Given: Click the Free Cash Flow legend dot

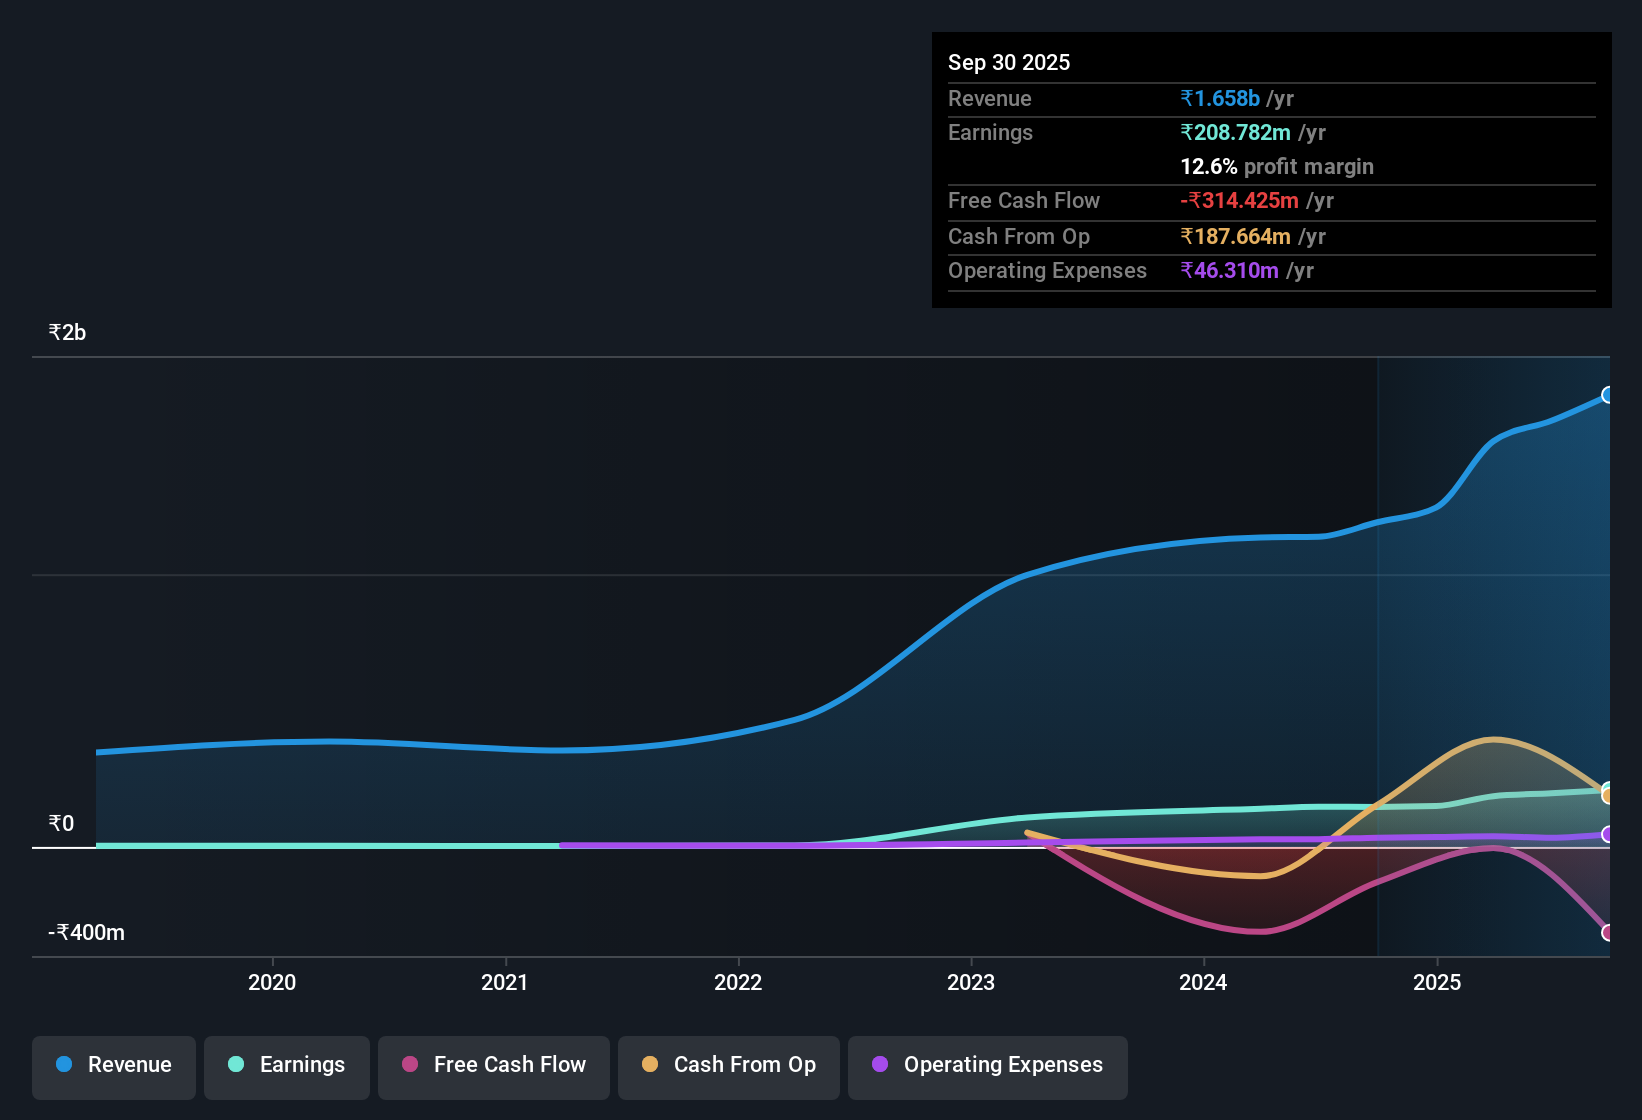Looking at the screenshot, I should click(x=409, y=1065).
